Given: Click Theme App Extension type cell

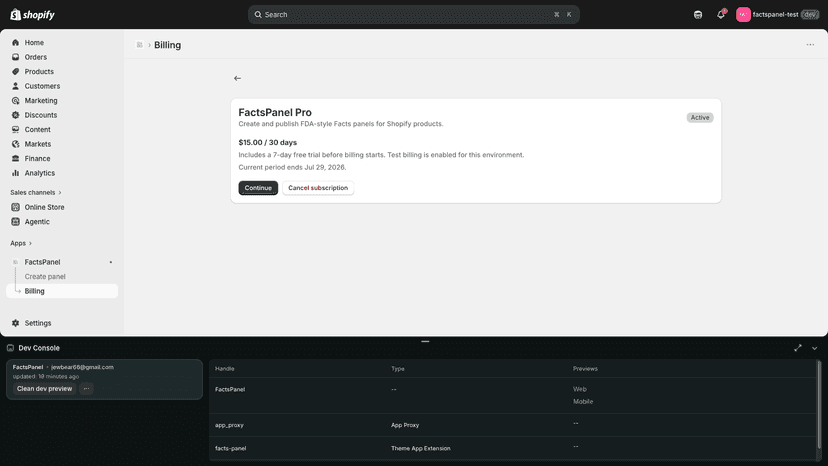Looking at the screenshot, I should 421,448.
